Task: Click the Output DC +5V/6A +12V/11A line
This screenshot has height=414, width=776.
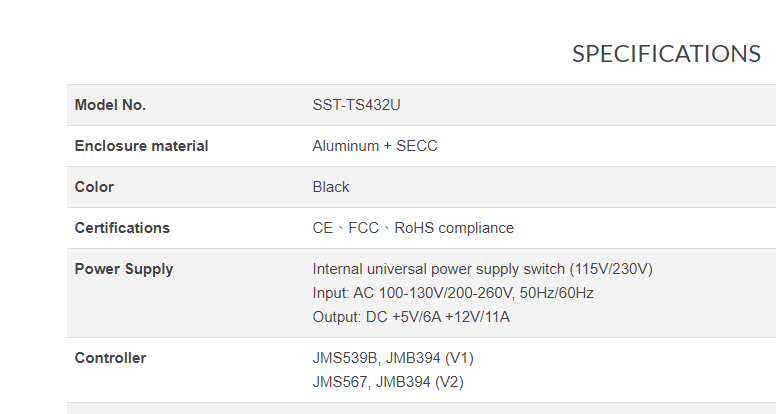Action: 411,317
